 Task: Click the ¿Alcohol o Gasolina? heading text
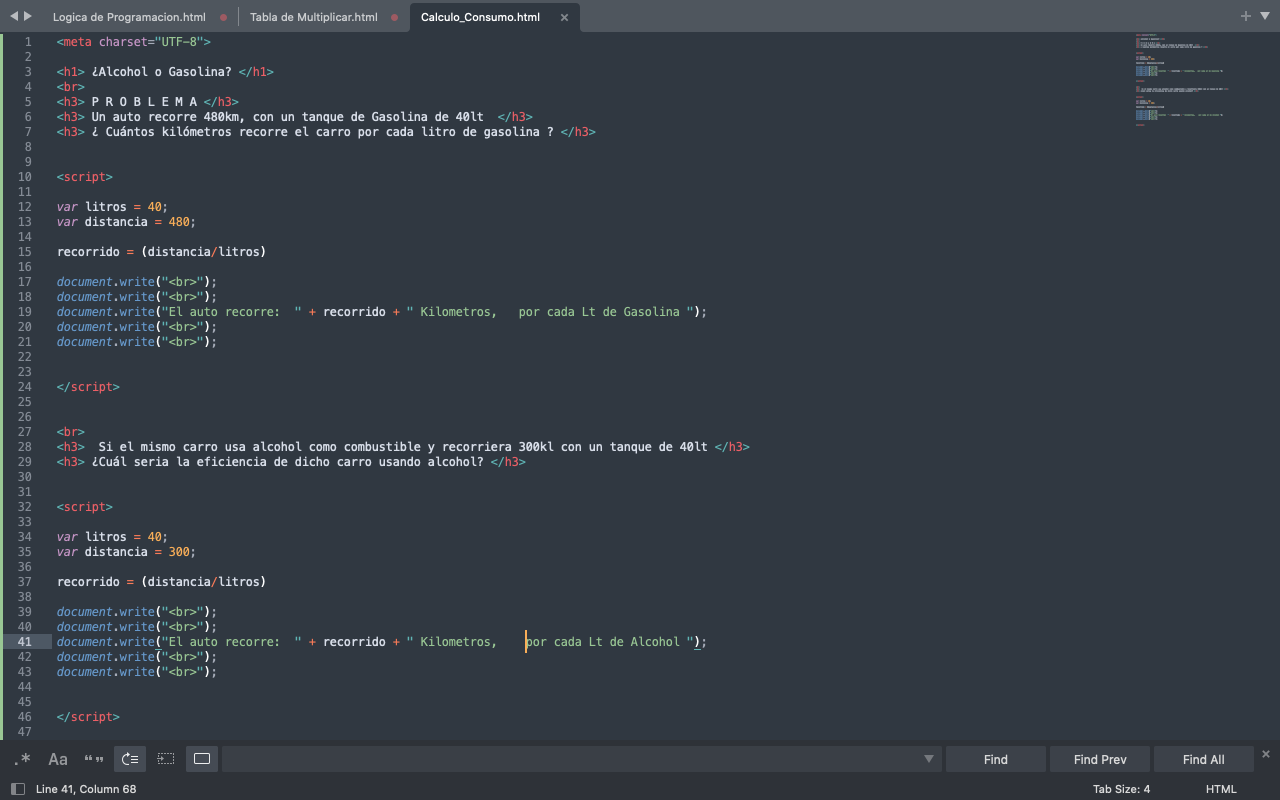tap(162, 72)
